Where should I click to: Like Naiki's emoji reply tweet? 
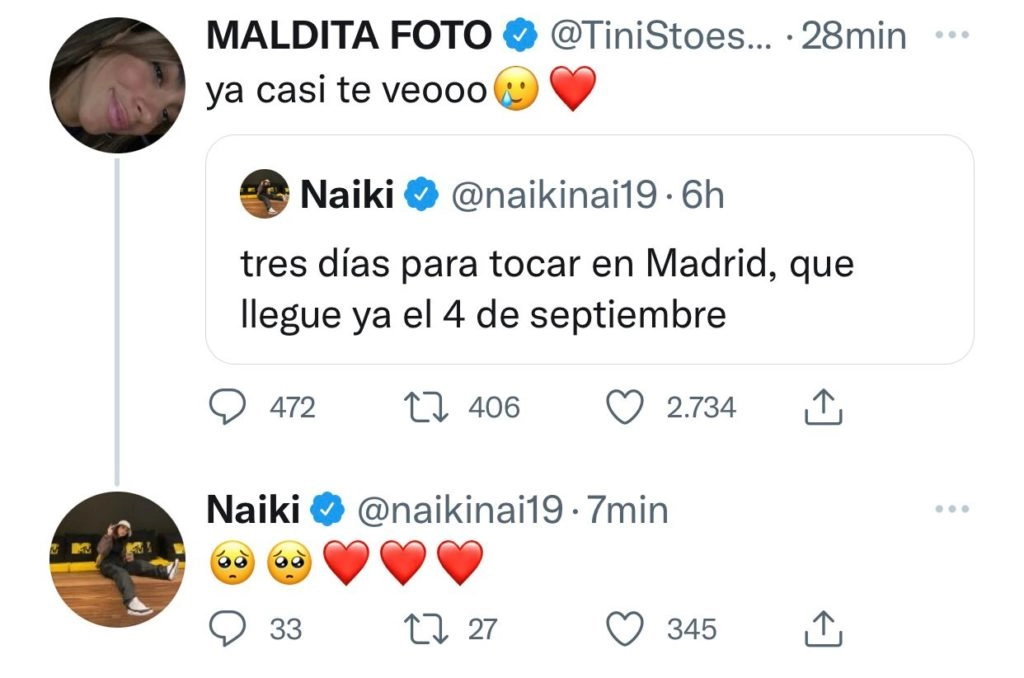(x=626, y=629)
